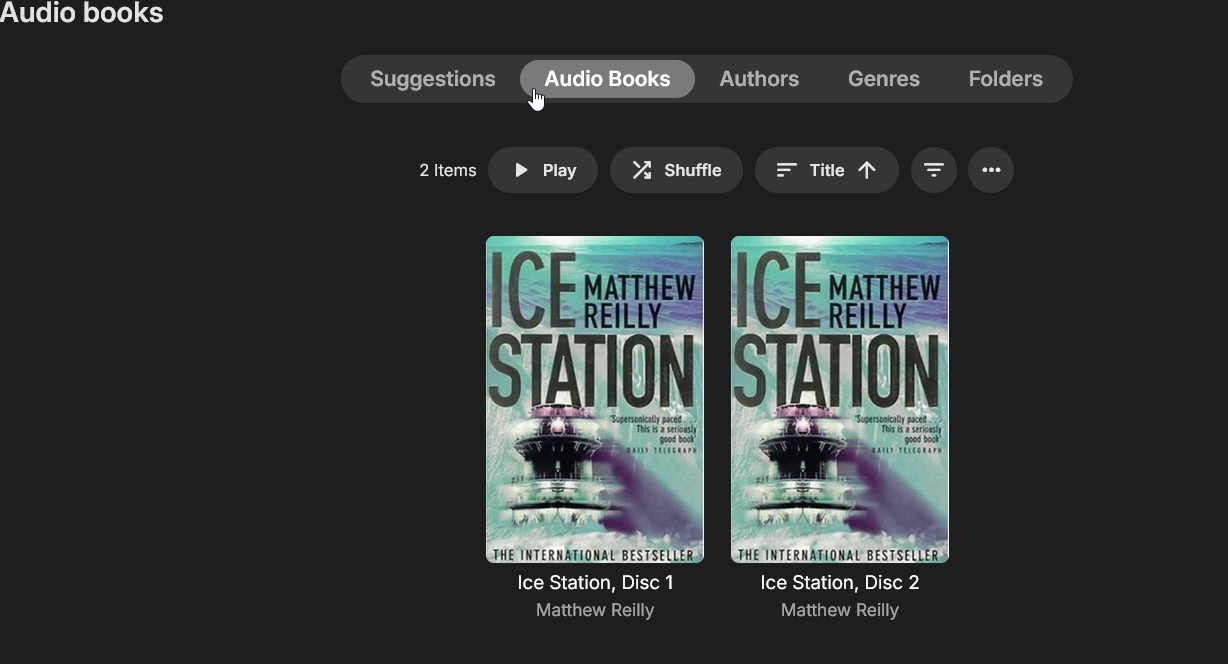Switch to the Folders tab
The height and width of the screenshot is (664, 1228).
pos(1006,79)
